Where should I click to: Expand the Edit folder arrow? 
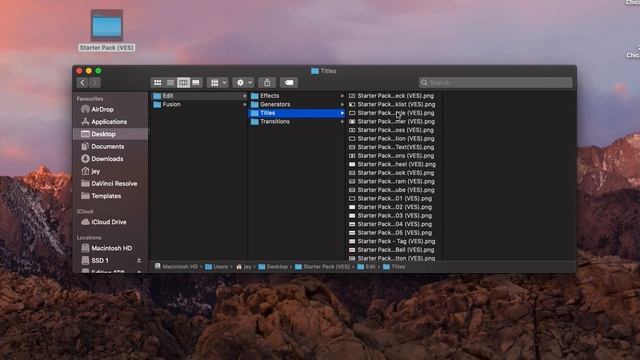244,96
